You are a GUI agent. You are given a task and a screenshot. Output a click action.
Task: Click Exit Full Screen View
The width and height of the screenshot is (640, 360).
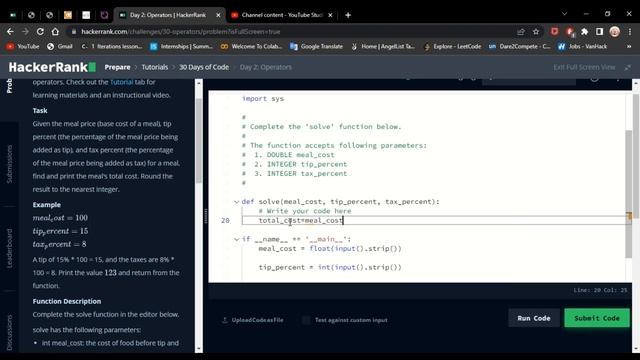[584, 67]
